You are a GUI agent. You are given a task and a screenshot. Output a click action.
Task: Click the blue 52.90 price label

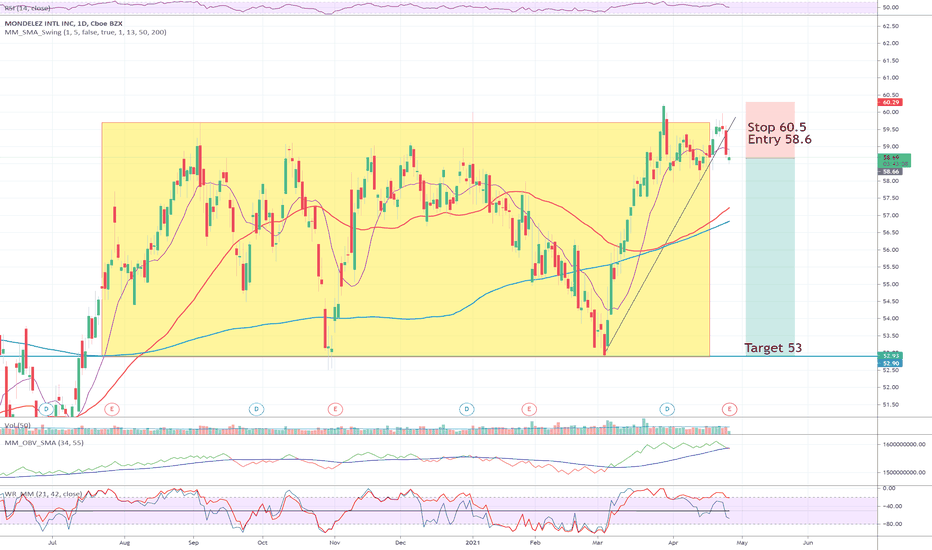coord(890,363)
